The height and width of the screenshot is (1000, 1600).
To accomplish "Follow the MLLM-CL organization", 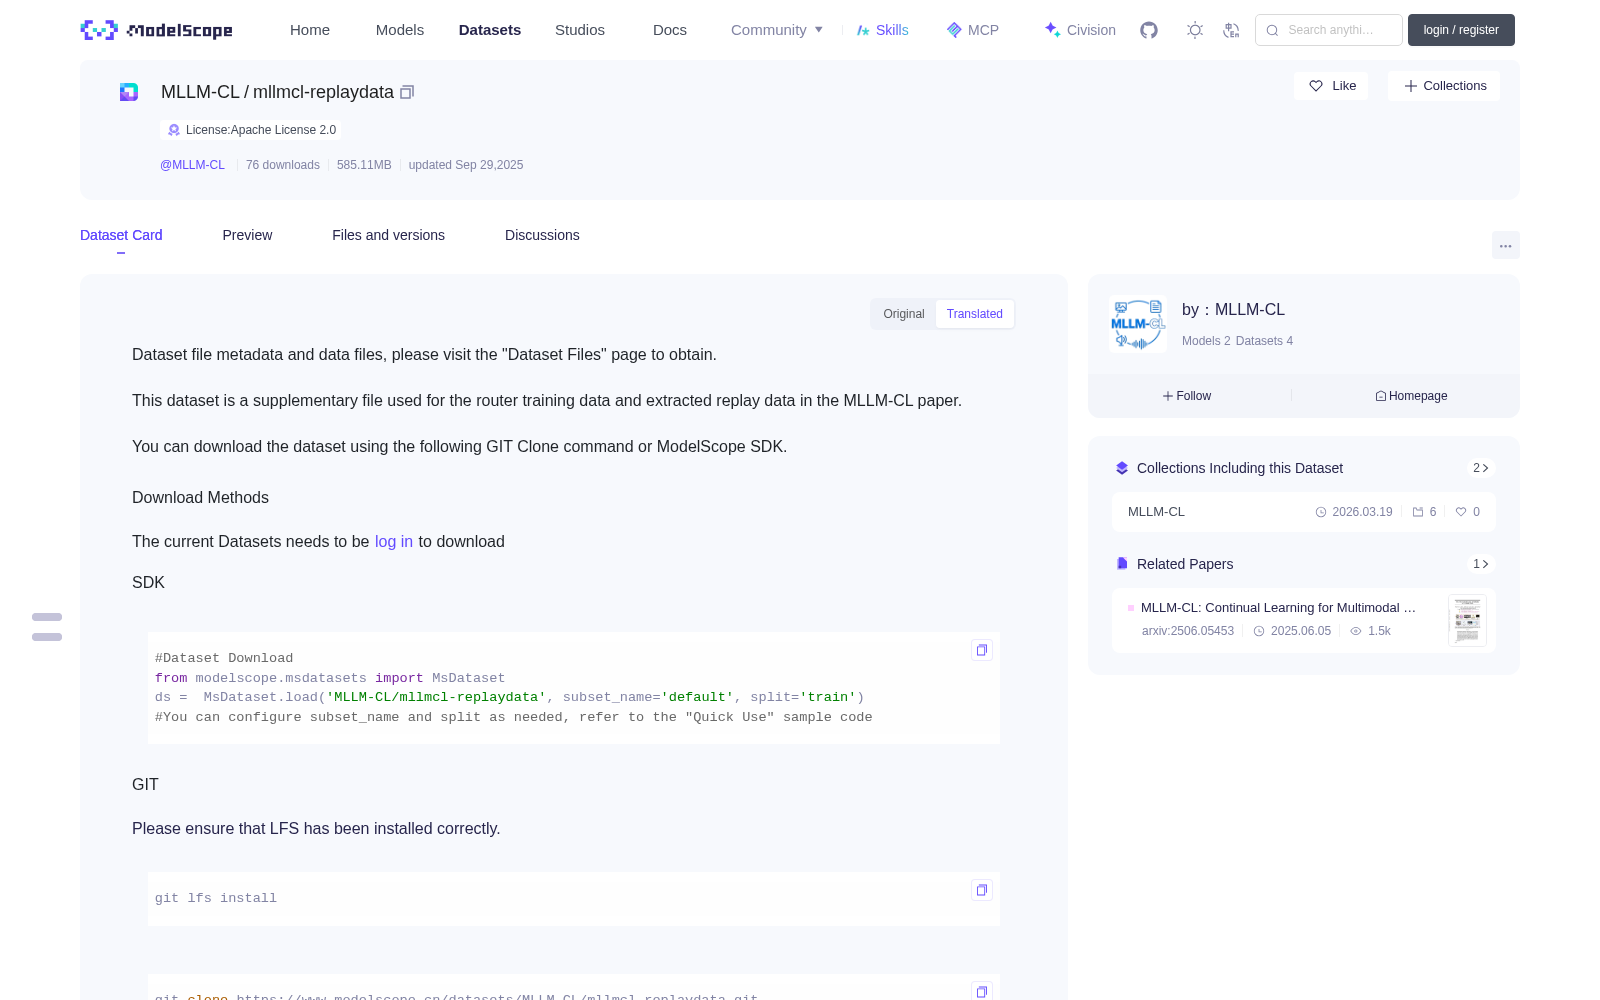I will click(x=1187, y=396).
